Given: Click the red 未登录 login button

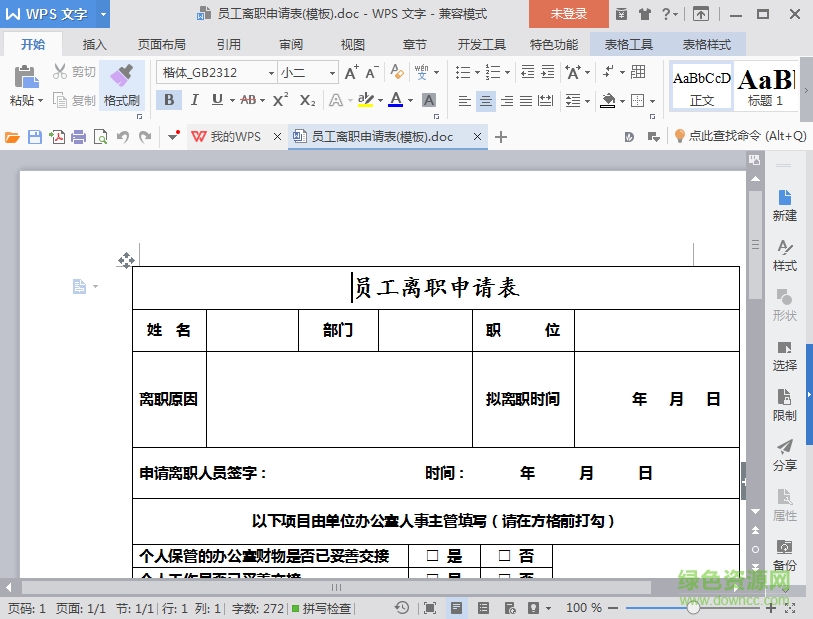Looking at the screenshot, I should [568, 15].
